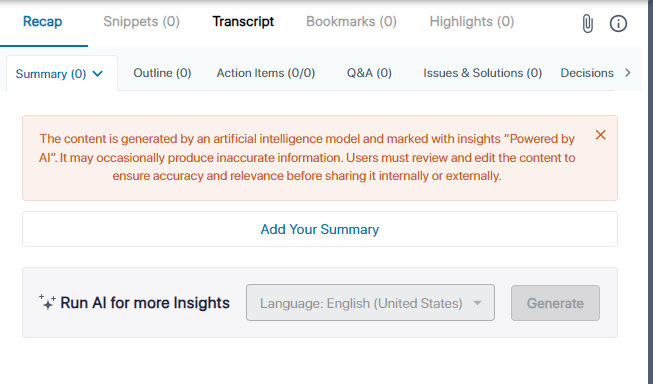Screen dimensions: 653x384
Task: Open the Highlights tab
Action: 472,21
